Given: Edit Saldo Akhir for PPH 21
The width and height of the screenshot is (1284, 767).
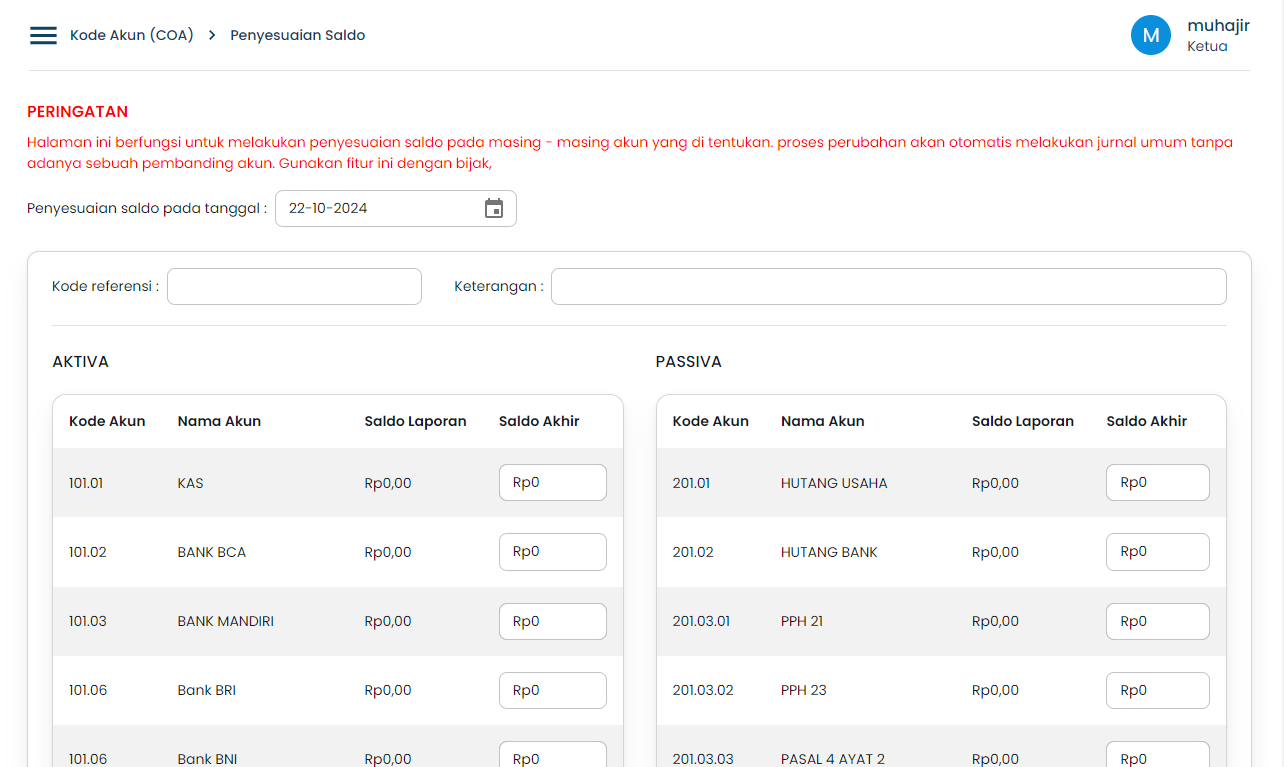Looking at the screenshot, I should (x=1157, y=621).
